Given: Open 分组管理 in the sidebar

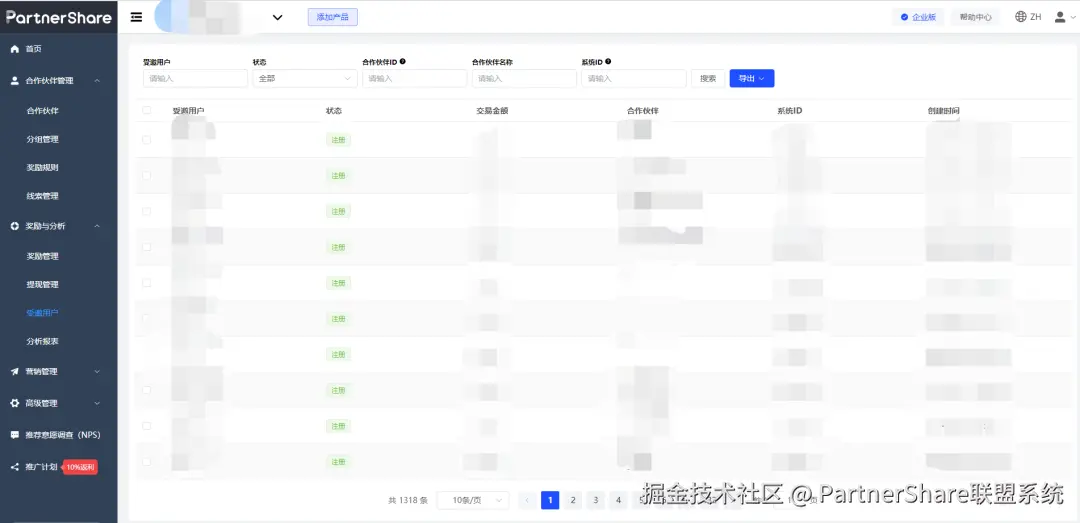Looking at the screenshot, I should pyautogui.click(x=43, y=139).
